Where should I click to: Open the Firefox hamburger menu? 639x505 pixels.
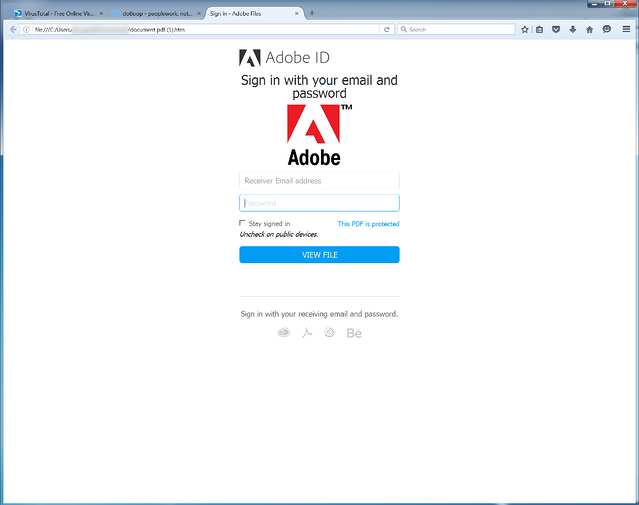(x=626, y=30)
